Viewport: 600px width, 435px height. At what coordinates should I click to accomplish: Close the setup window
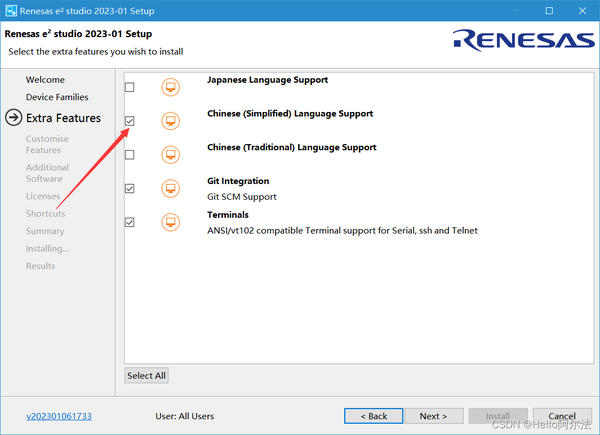point(582,11)
